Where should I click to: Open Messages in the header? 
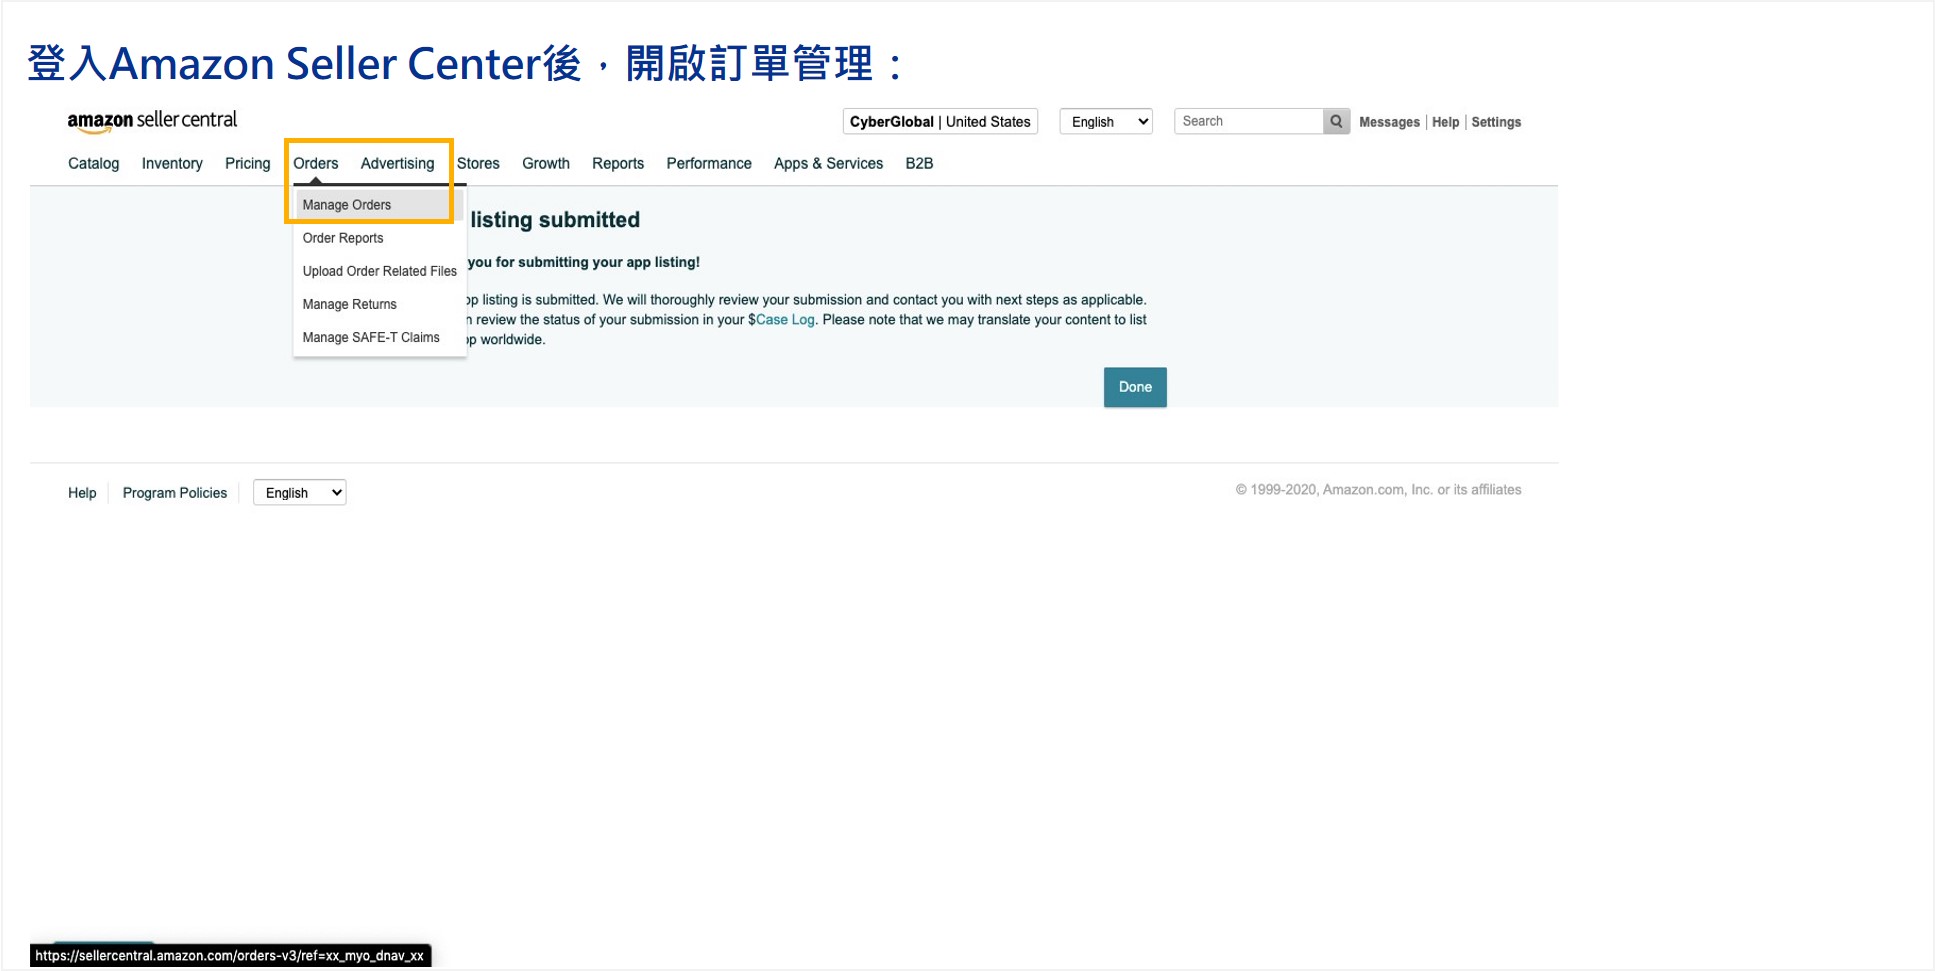click(x=1389, y=122)
